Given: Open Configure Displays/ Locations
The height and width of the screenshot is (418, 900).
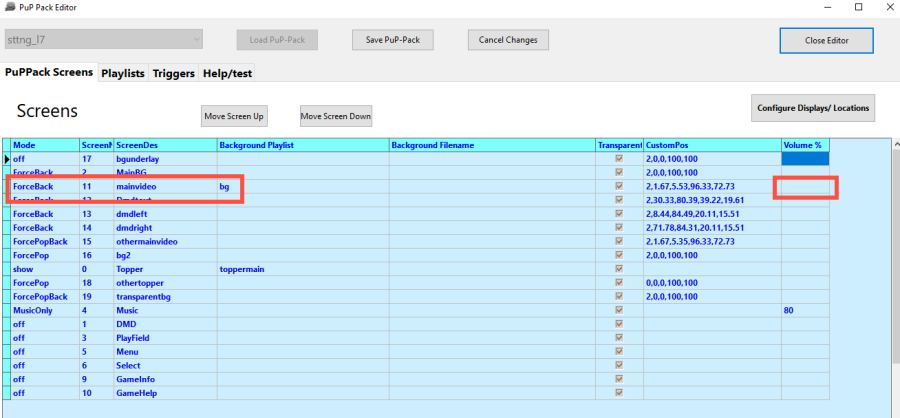Looking at the screenshot, I should [813, 108].
